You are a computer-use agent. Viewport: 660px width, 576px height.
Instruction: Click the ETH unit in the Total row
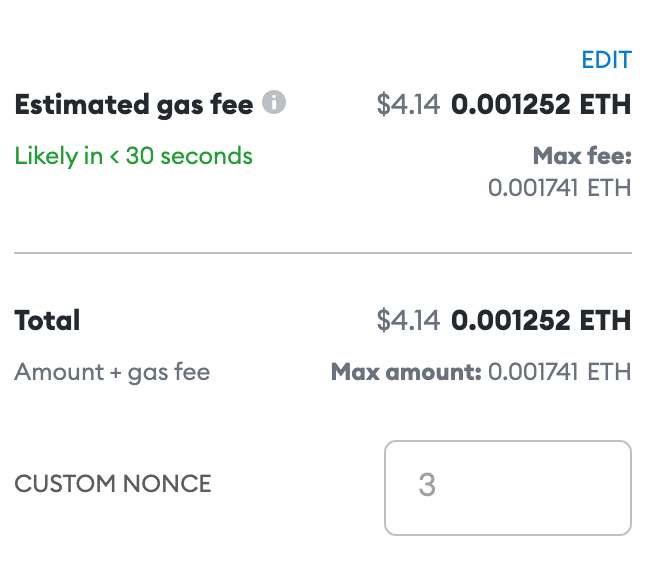[605, 320]
